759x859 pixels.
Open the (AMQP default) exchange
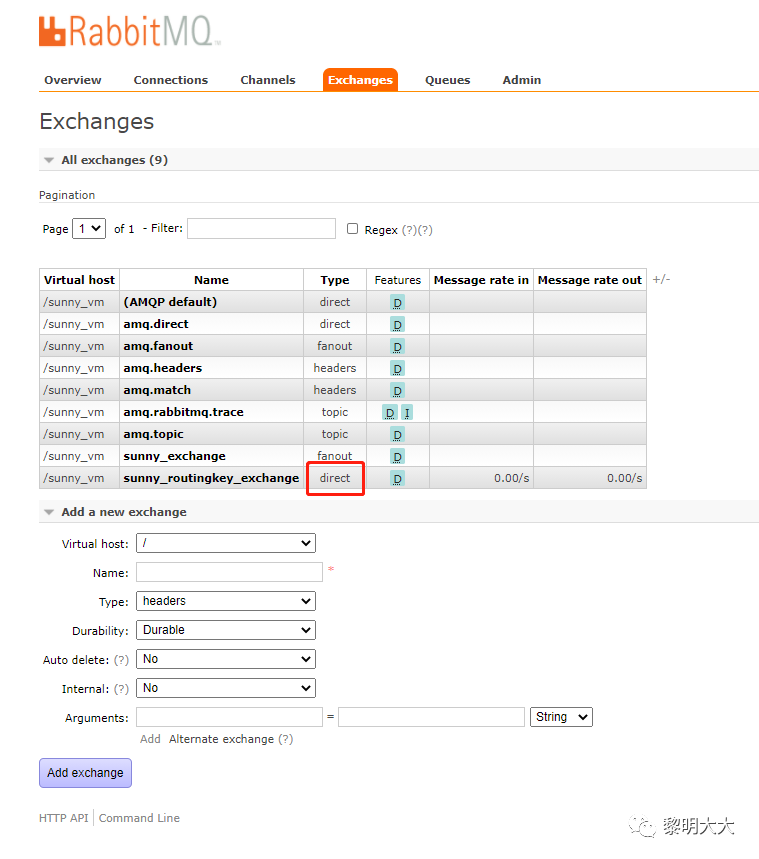tap(170, 302)
